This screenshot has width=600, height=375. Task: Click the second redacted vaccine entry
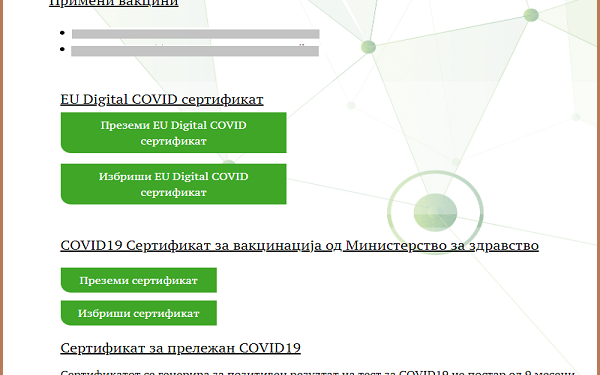point(195,51)
